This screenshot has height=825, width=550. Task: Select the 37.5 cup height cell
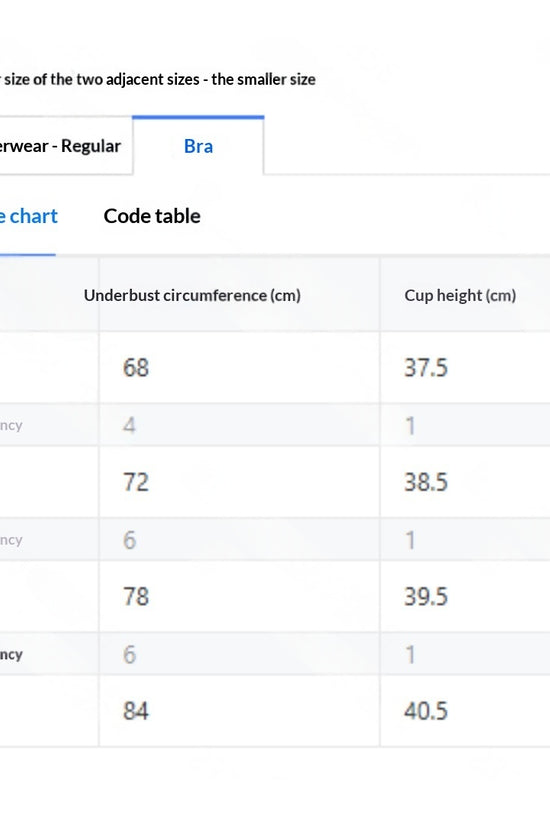465,367
